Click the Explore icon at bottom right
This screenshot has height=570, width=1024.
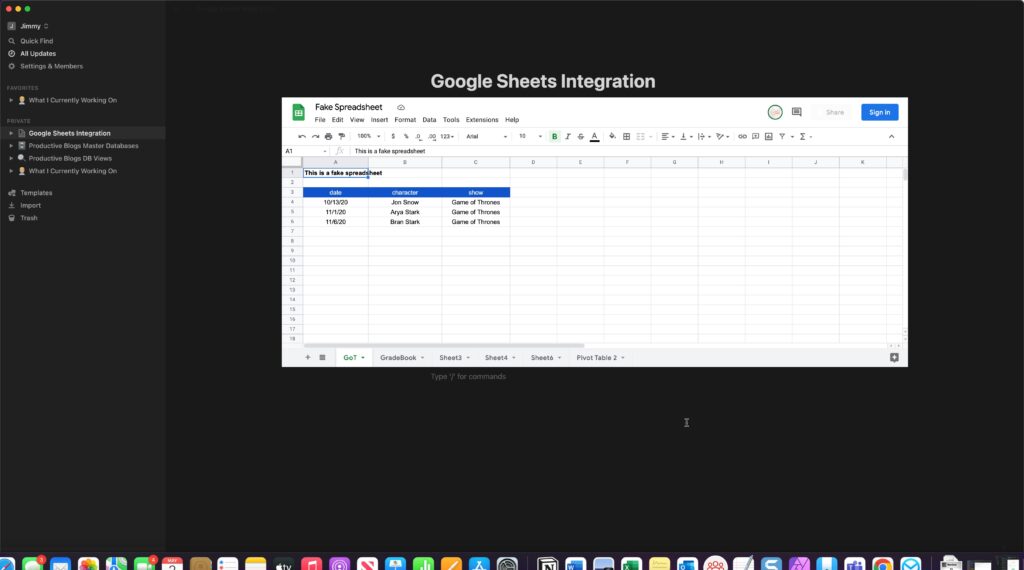coord(894,357)
